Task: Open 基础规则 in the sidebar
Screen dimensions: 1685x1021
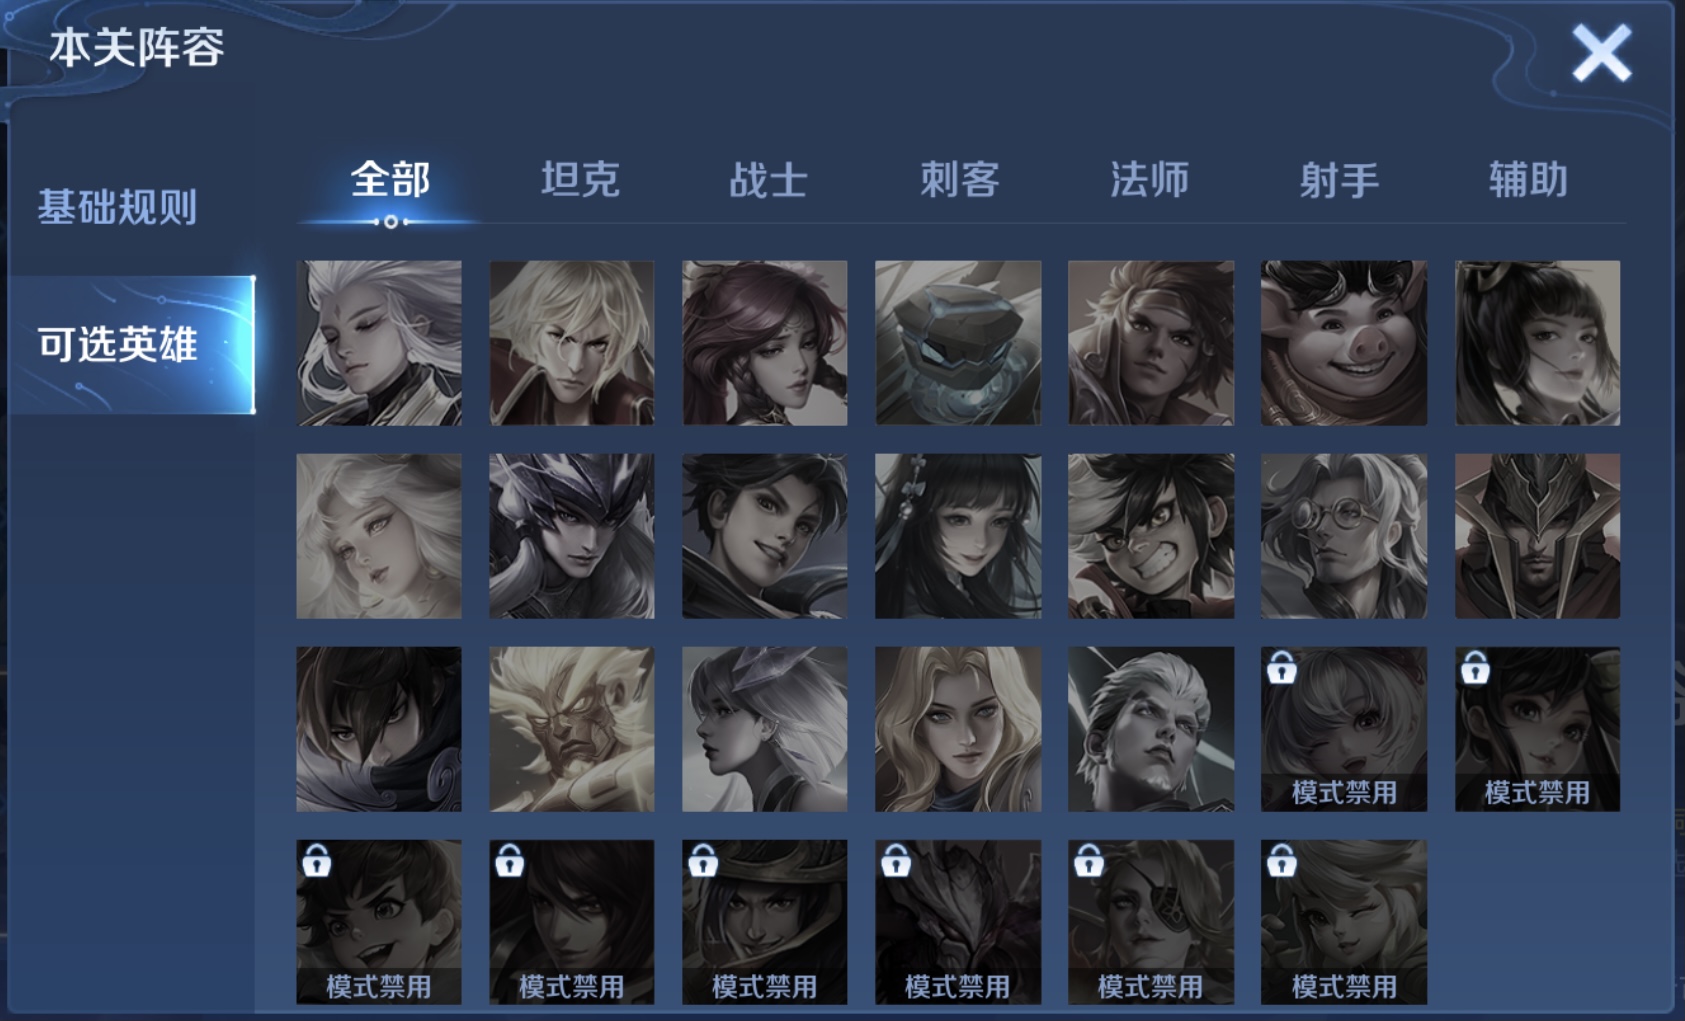Action: (x=117, y=207)
